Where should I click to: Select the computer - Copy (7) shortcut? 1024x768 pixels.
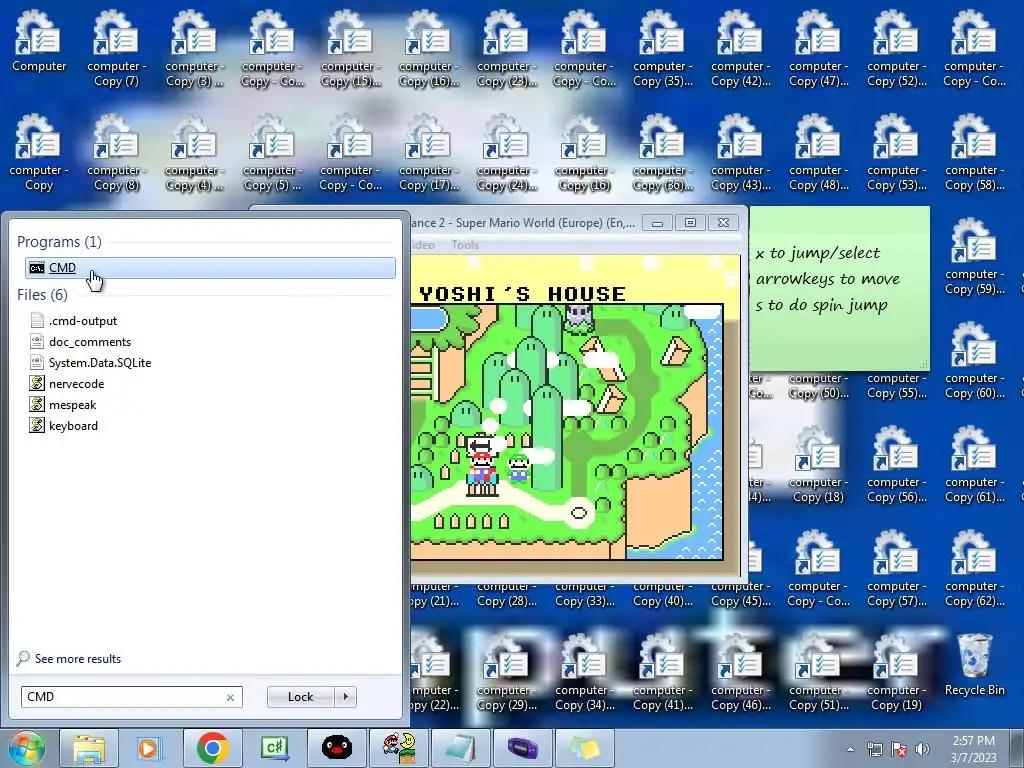coord(116,49)
